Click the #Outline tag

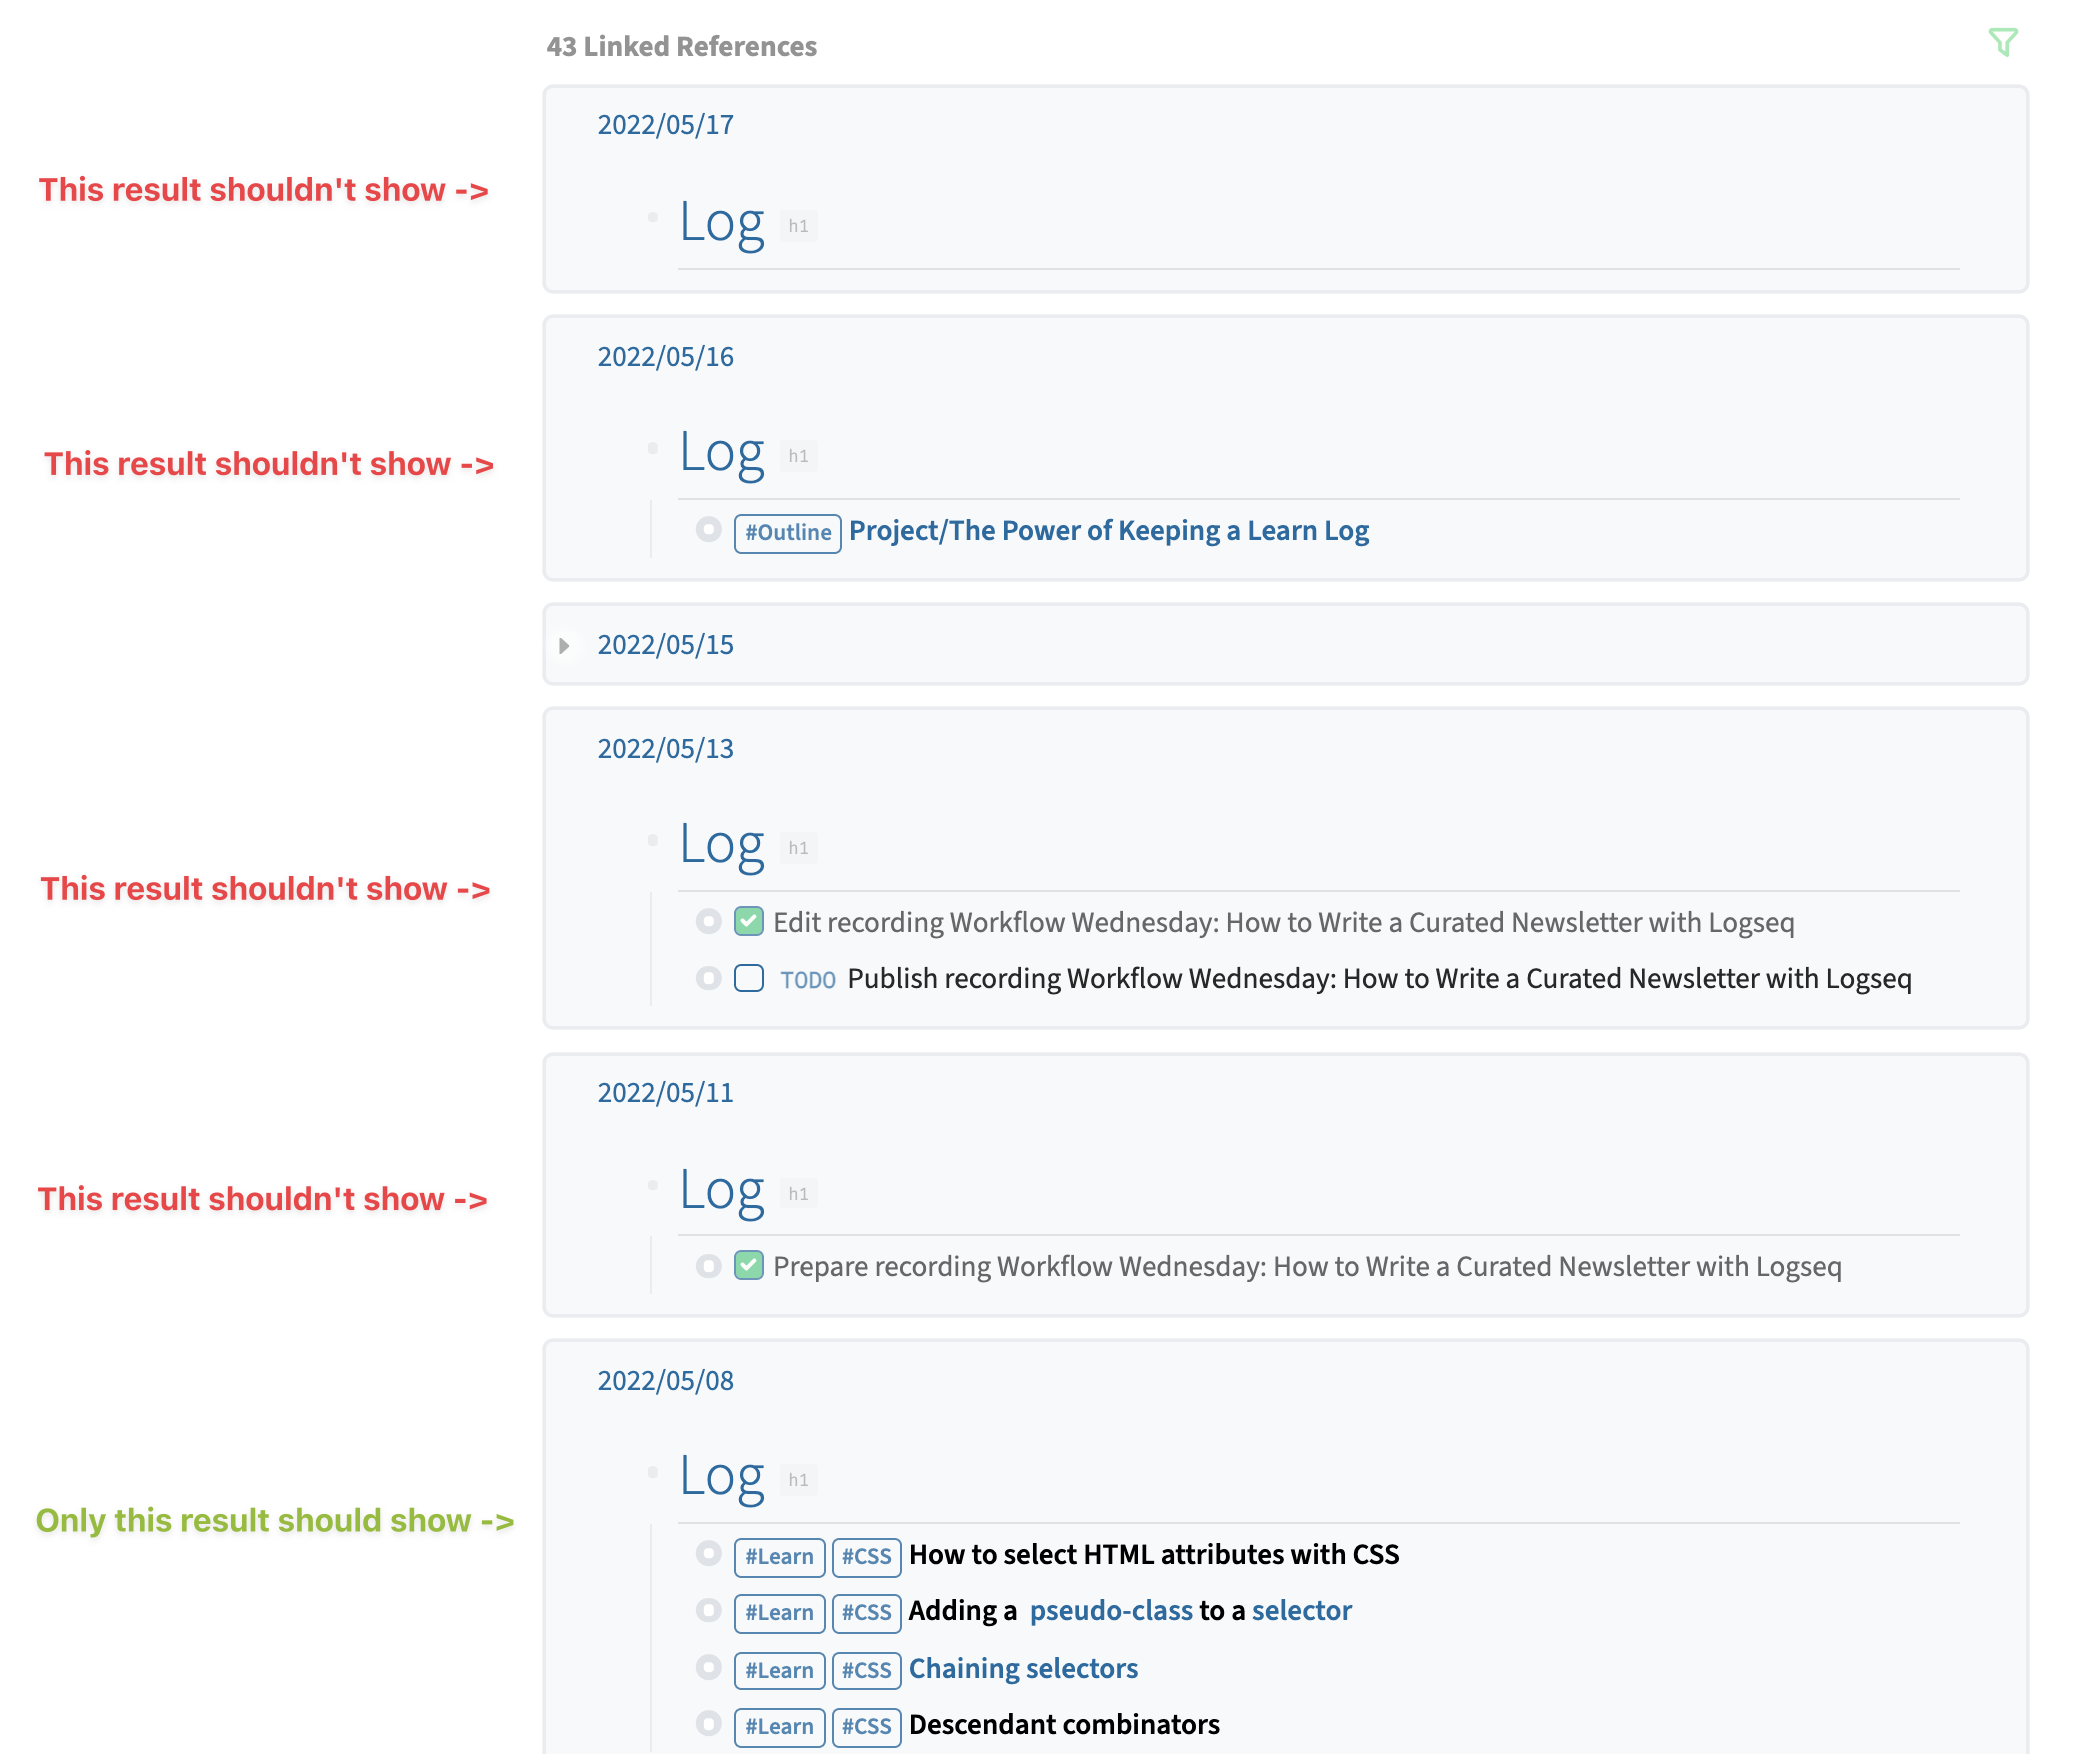click(x=787, y=532)
